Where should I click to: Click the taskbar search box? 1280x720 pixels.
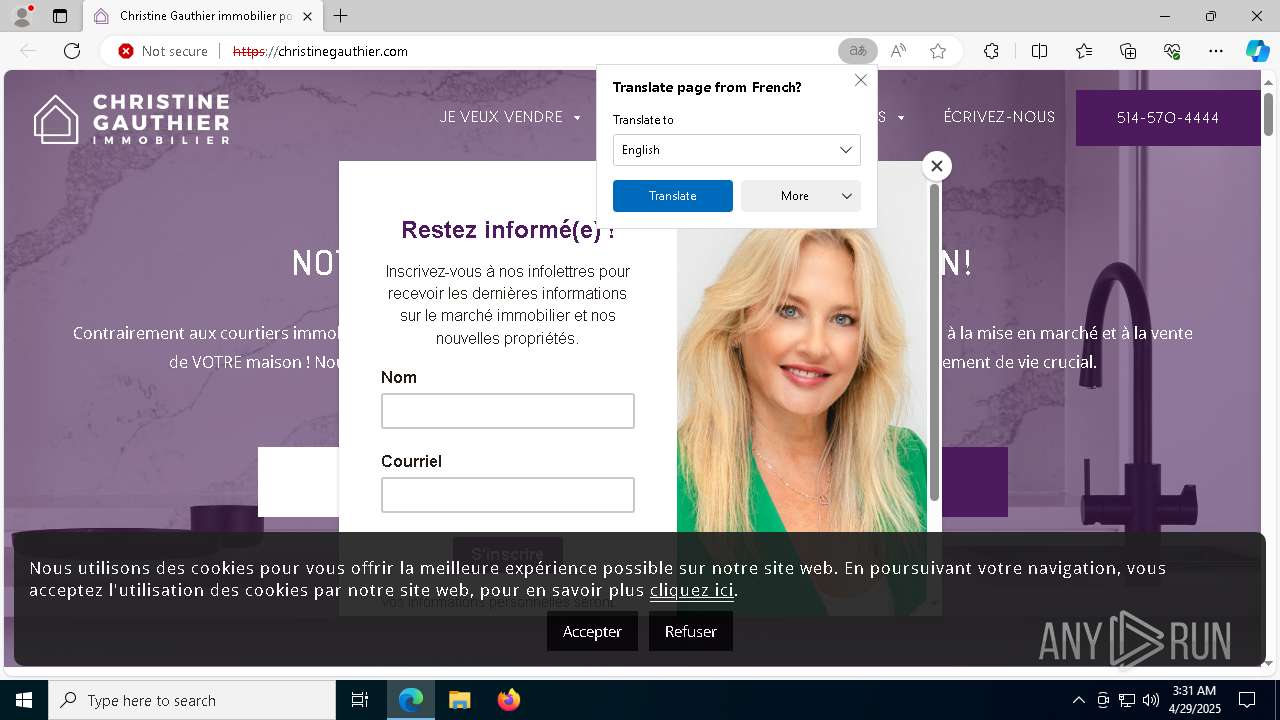(192, 700)
